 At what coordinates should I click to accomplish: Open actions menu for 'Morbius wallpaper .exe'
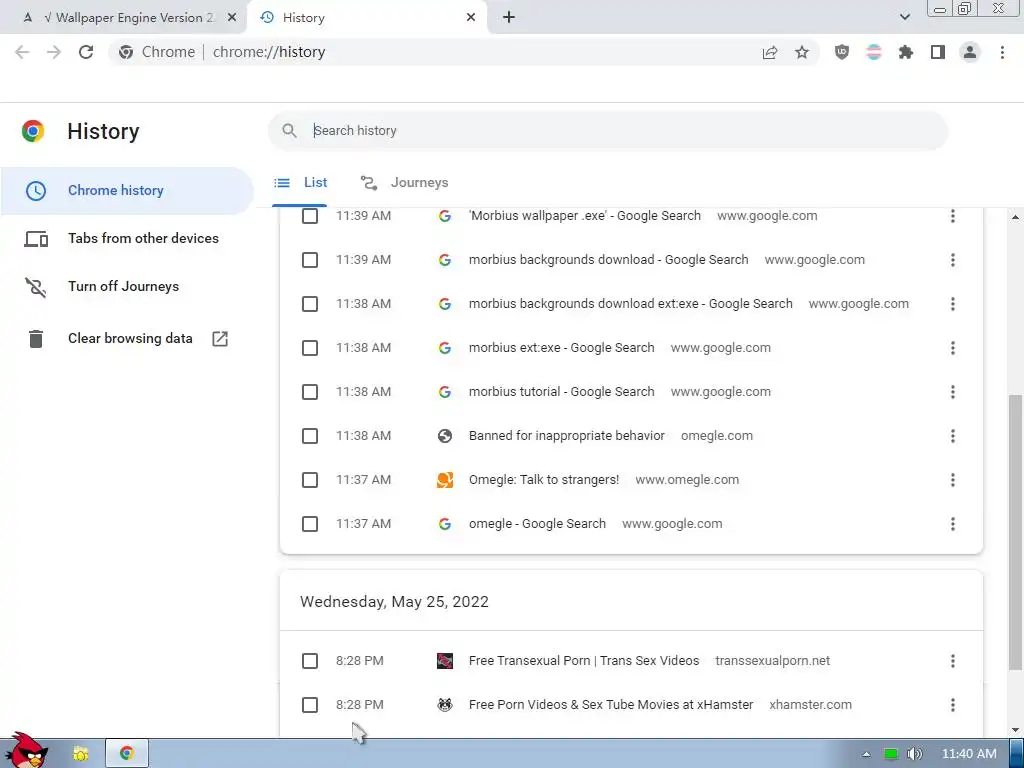(953, 216)
